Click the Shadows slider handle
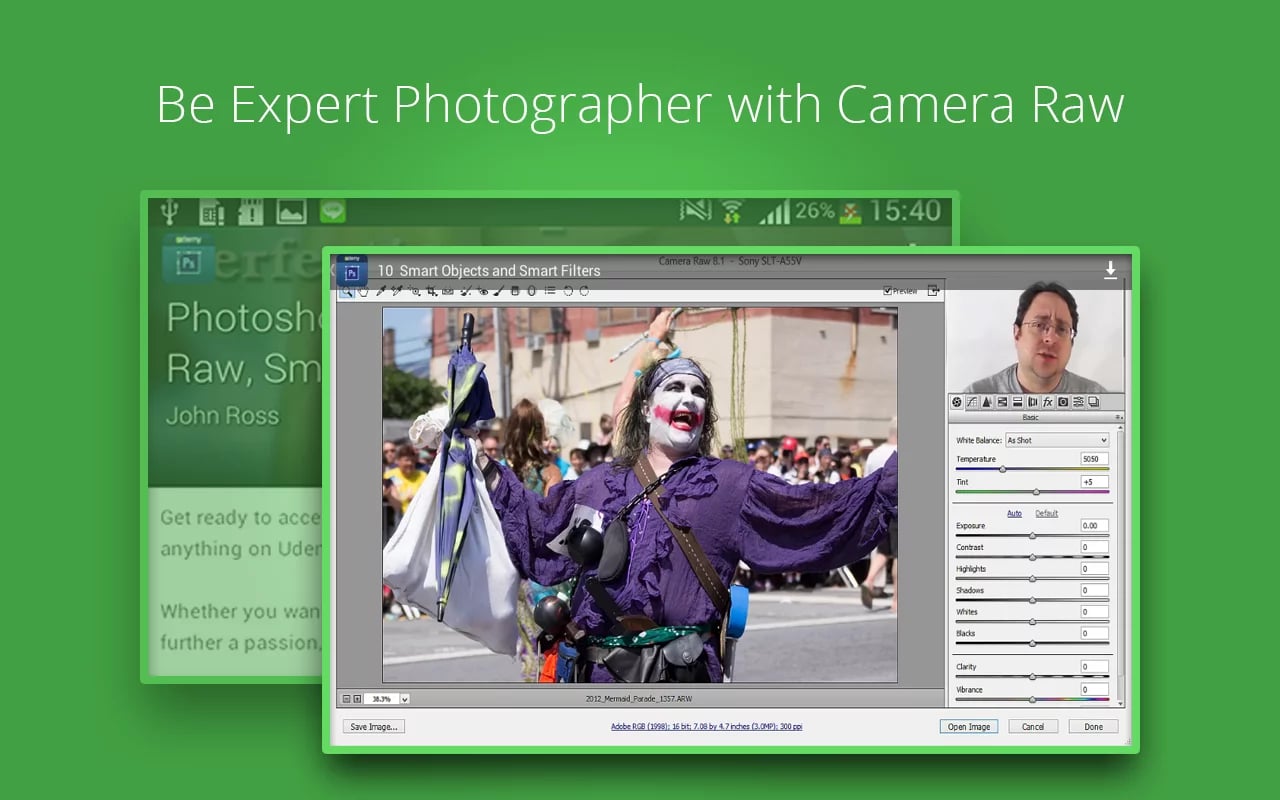Screen dimensions: 1280x800 (1032, 600)
